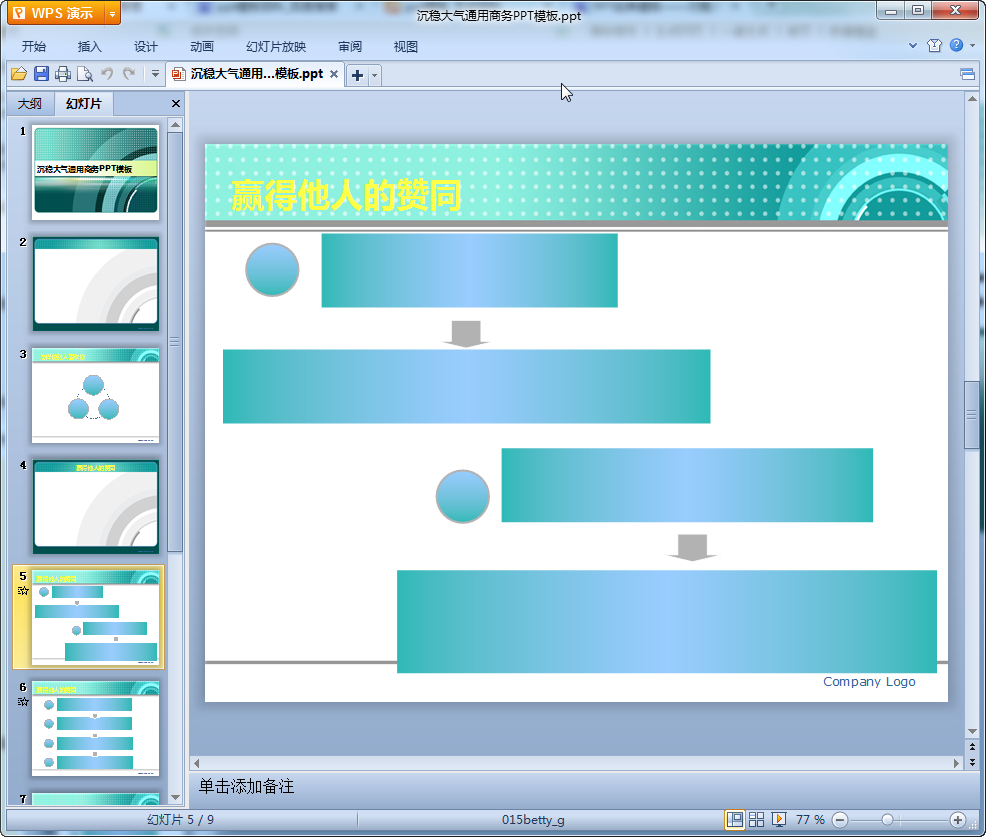Switch to the 大纲 outline pane tab
Viewport: 986px width, 837px height.
[x=30, y=104]
